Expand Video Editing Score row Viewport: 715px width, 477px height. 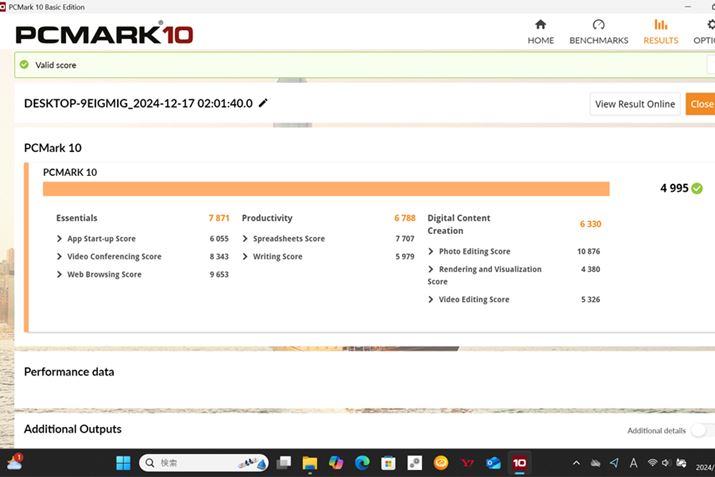(431, 299)
